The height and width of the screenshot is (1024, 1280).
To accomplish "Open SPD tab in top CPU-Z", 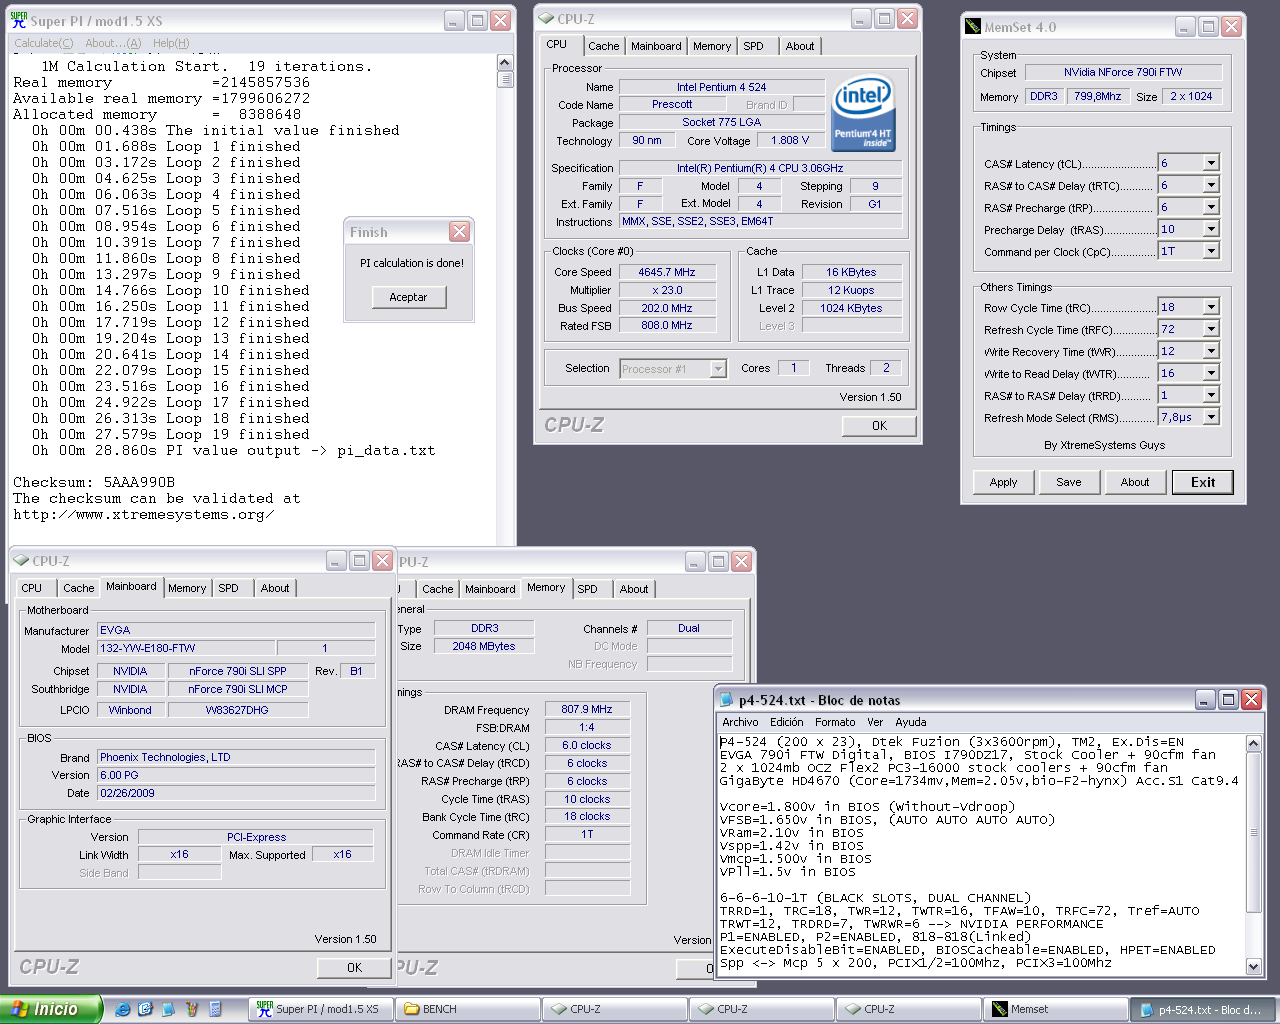I will 753,46.
